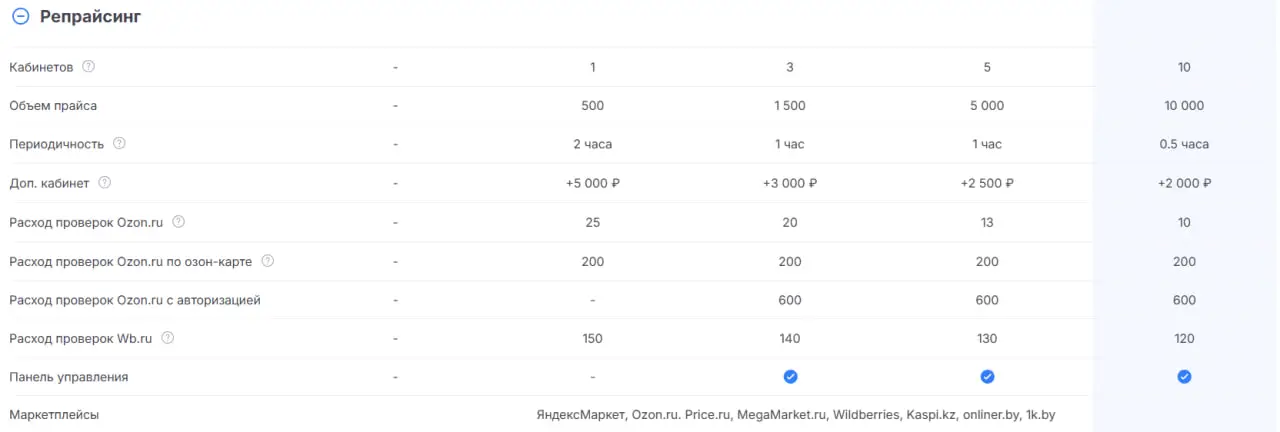Click help icon next to Доп. кабинет
The width and height of the screenshot is (1280, 432).
[x=105, y=183]
